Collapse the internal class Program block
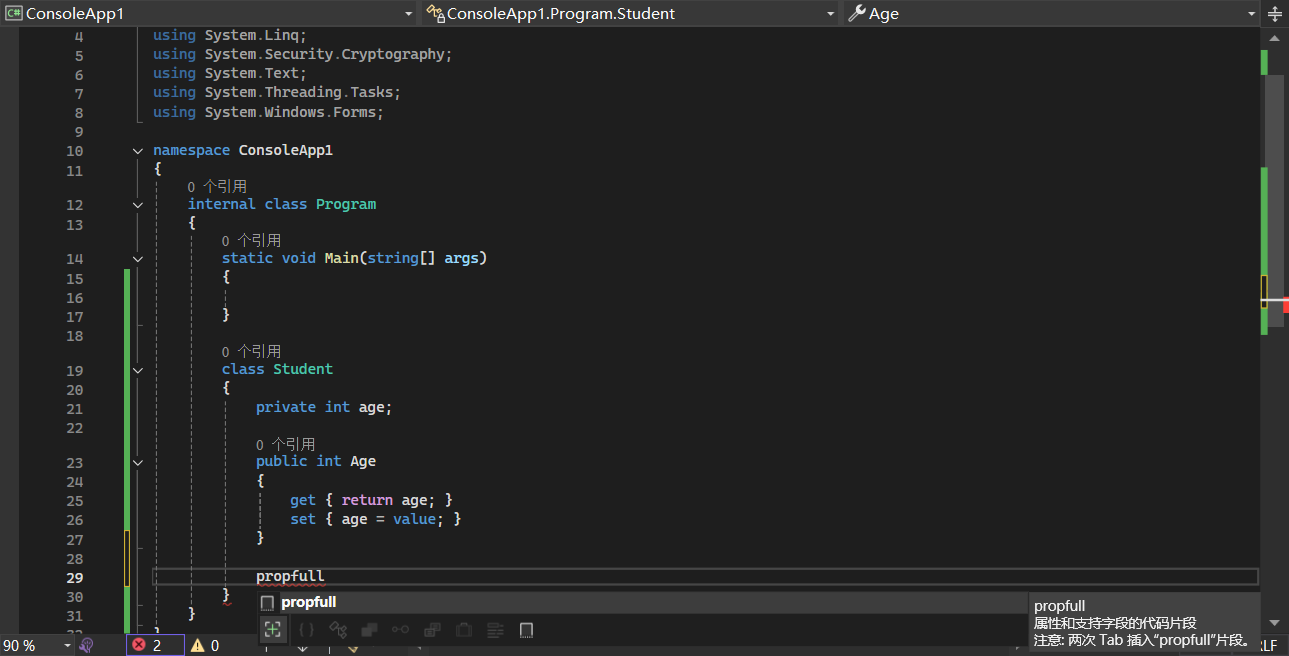This screenshot has height=656, width=1289. tap(138, 204)
